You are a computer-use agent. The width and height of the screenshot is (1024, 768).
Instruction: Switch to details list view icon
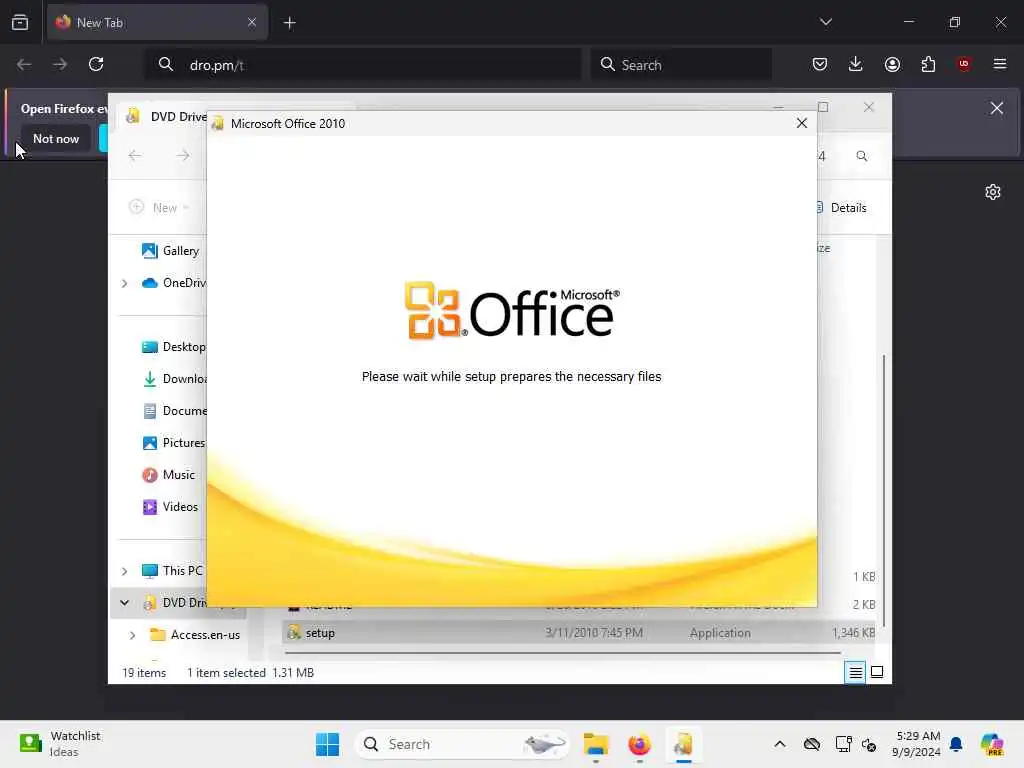click(x=855, y=672)
